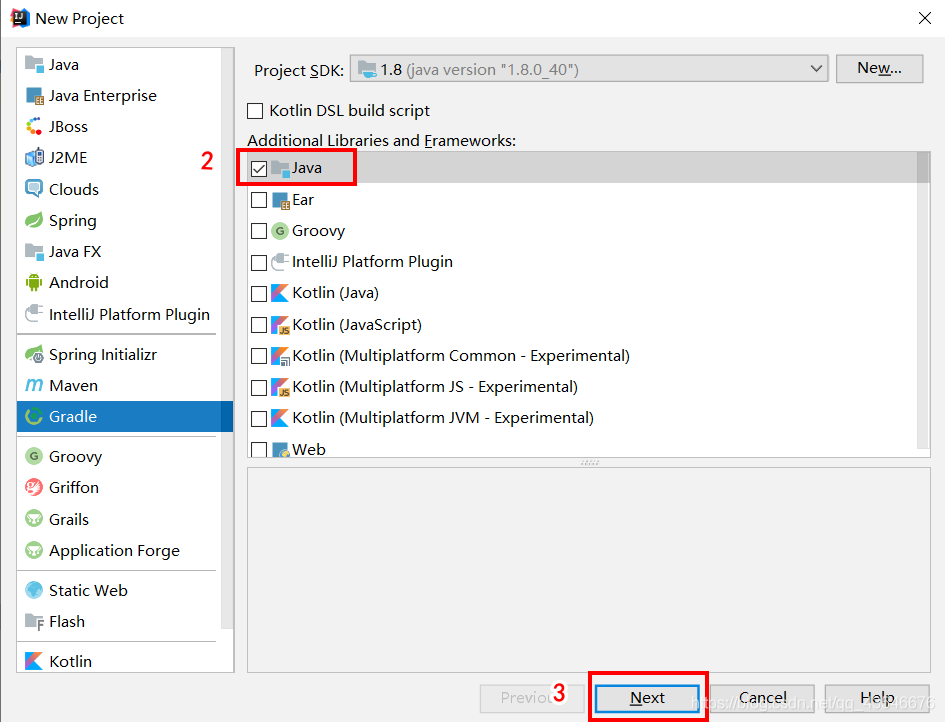
Task: Click "Kotlin (Multiplatform JVM - Experimental)" row text
Action: tap(443, 418)
